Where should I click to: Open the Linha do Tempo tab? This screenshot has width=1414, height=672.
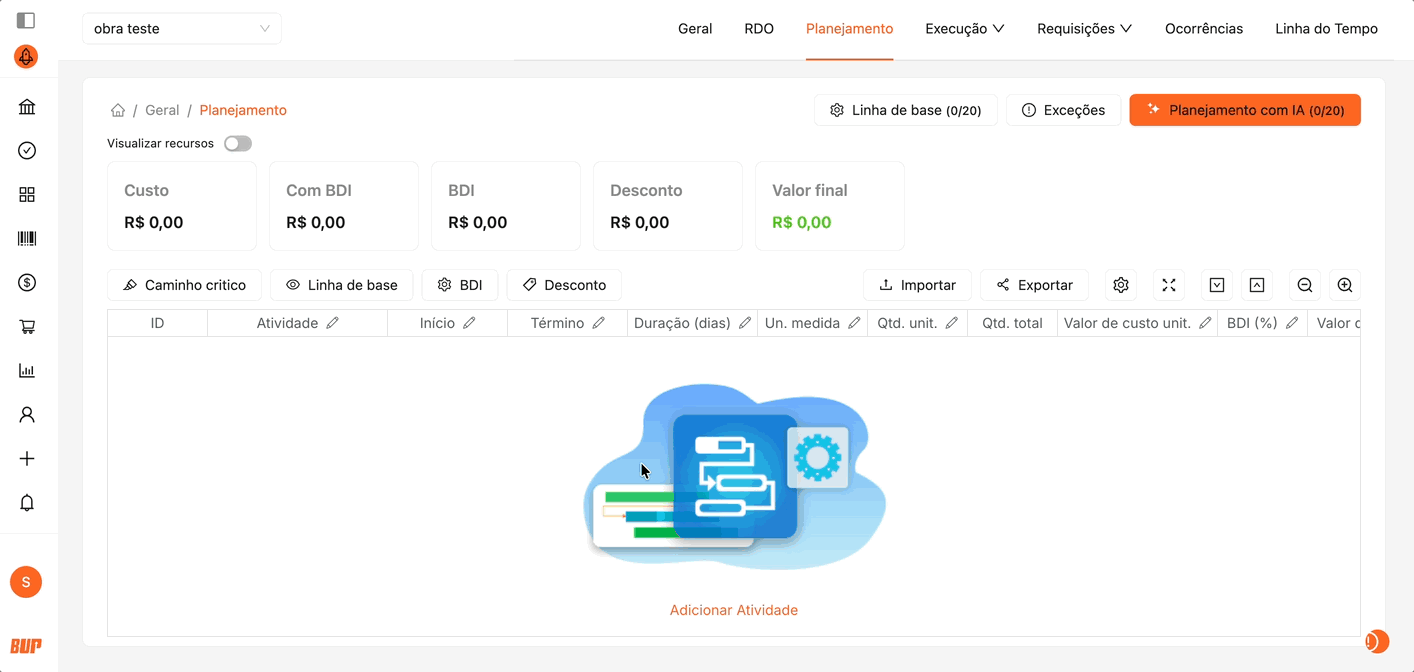1326,29
